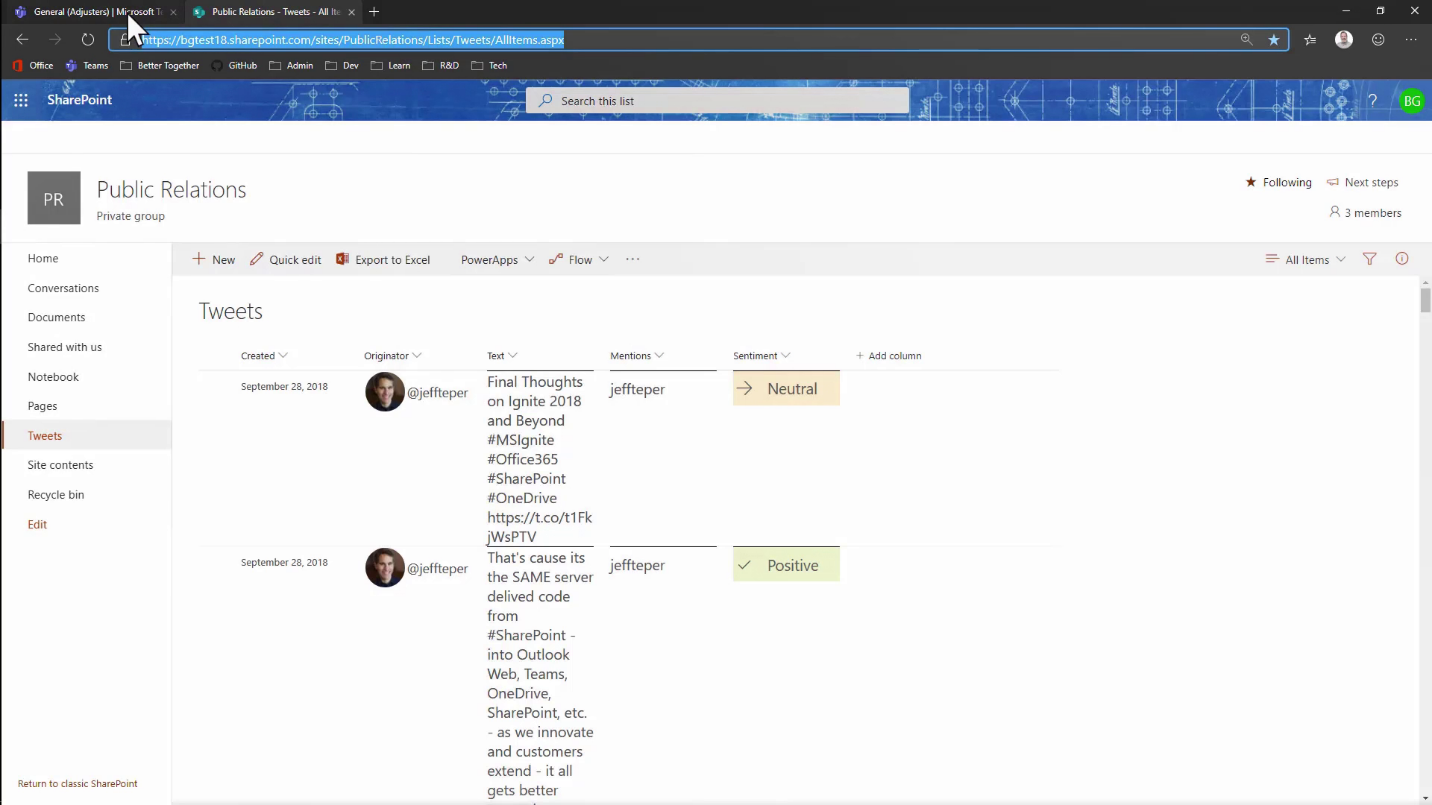
Task: Open the Better Together bookmarks folder
Action: pos(160,66)
